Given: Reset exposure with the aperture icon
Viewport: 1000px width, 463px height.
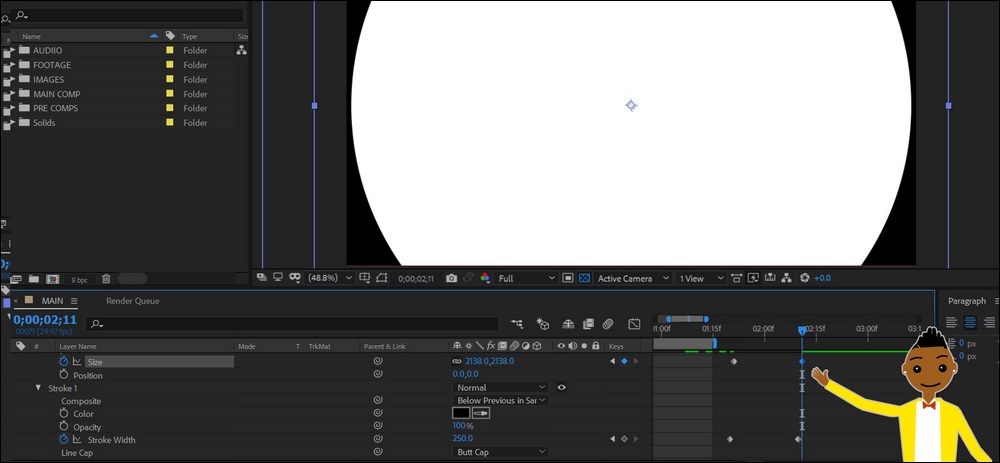Looking at the screenshot, I should 804,278.
